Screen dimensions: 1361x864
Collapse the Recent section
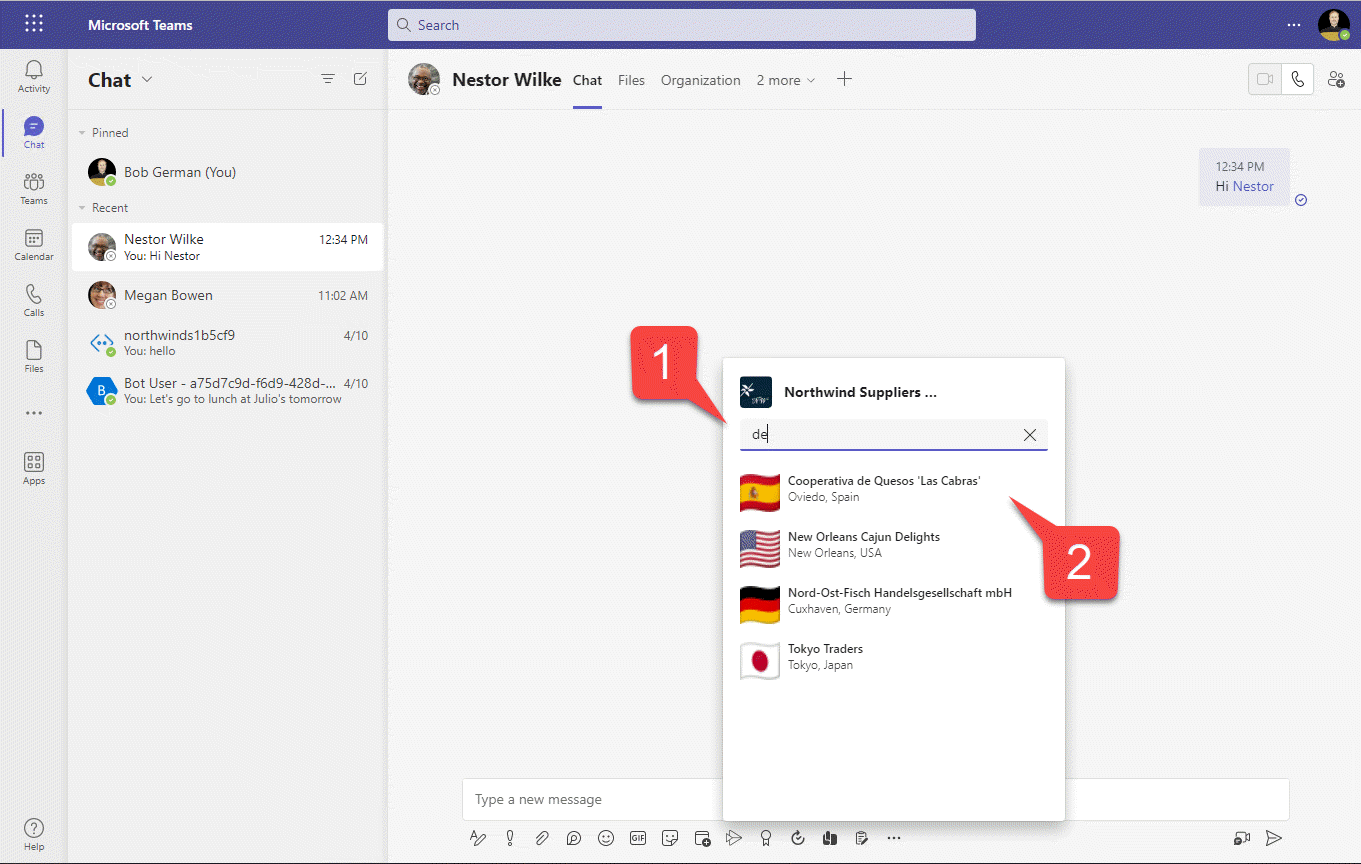click(x=83, y=208)
